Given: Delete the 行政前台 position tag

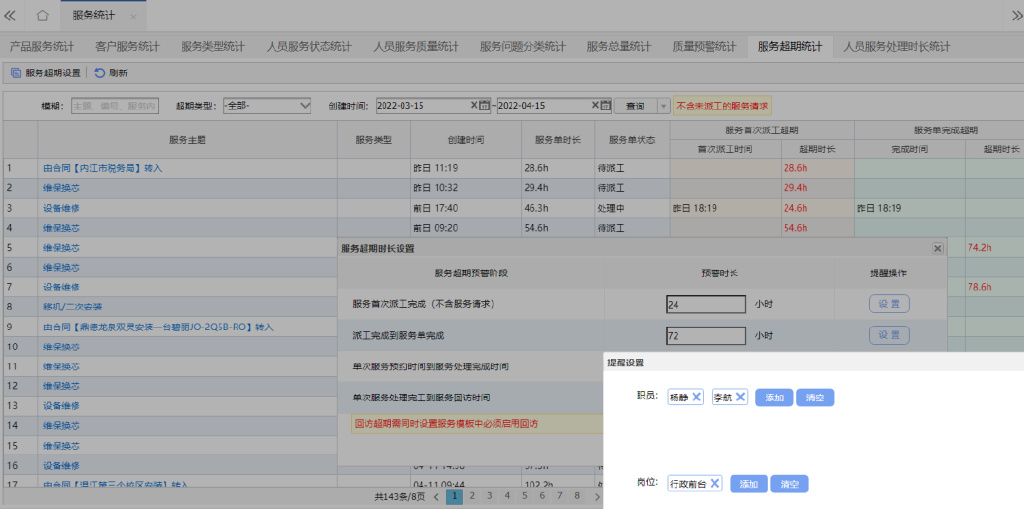Looking at the screenshot, I should 715,484.
